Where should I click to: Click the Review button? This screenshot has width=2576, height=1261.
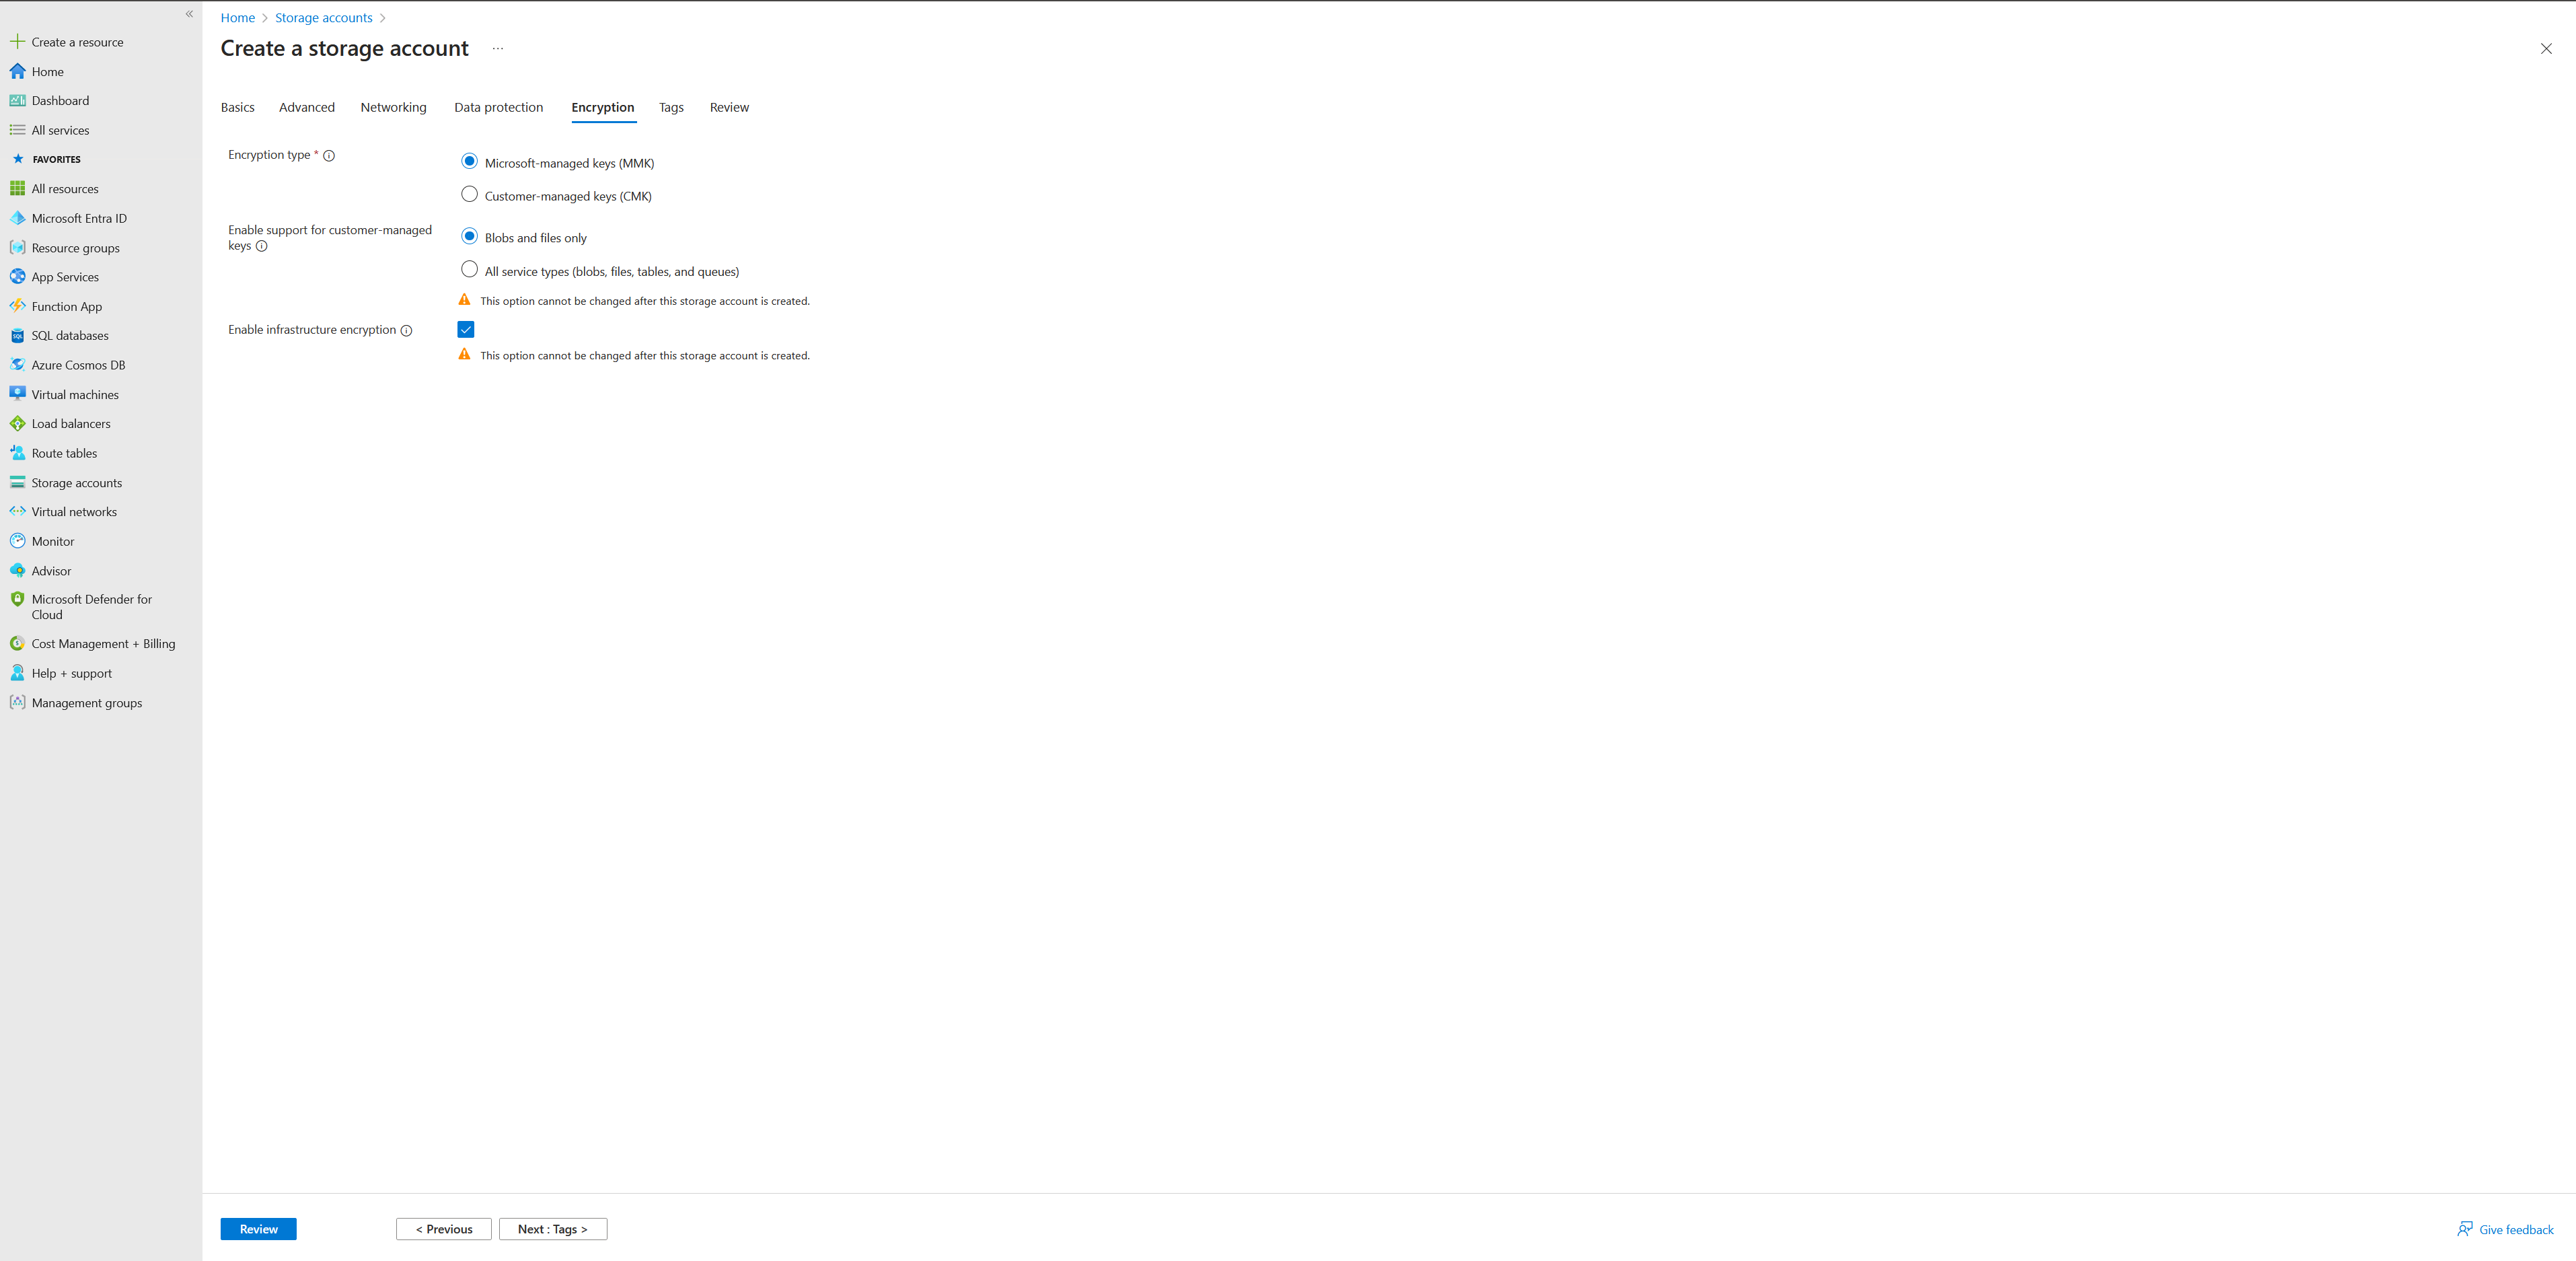(260, 1228)
